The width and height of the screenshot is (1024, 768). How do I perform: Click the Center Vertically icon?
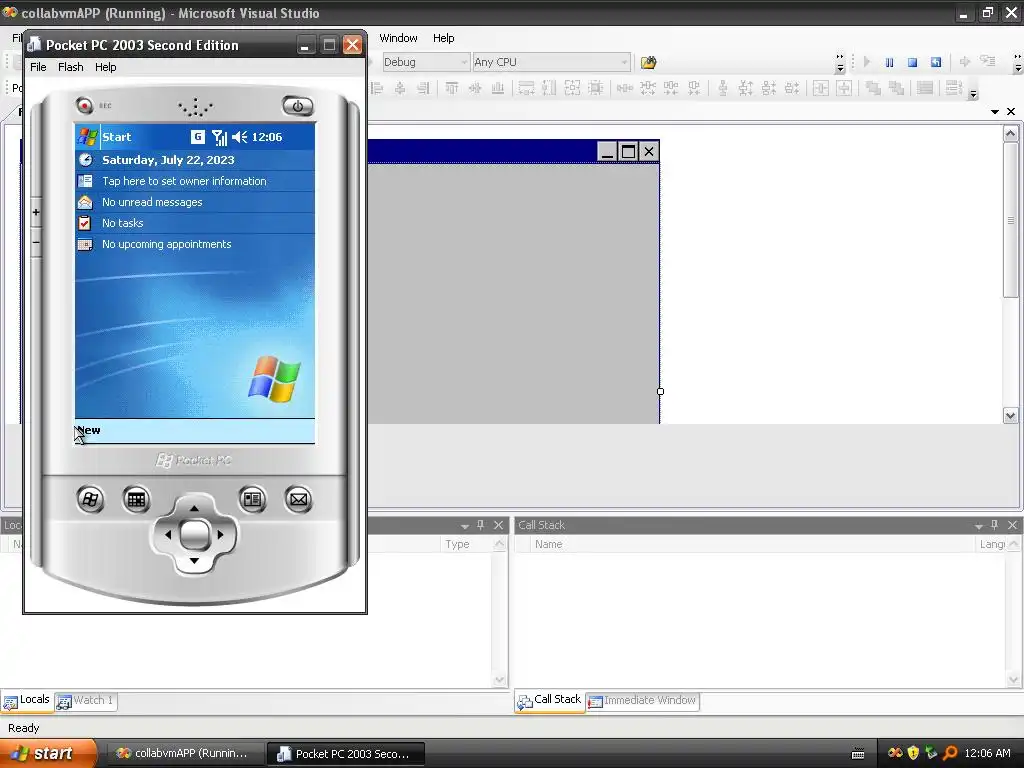point(844,88)
